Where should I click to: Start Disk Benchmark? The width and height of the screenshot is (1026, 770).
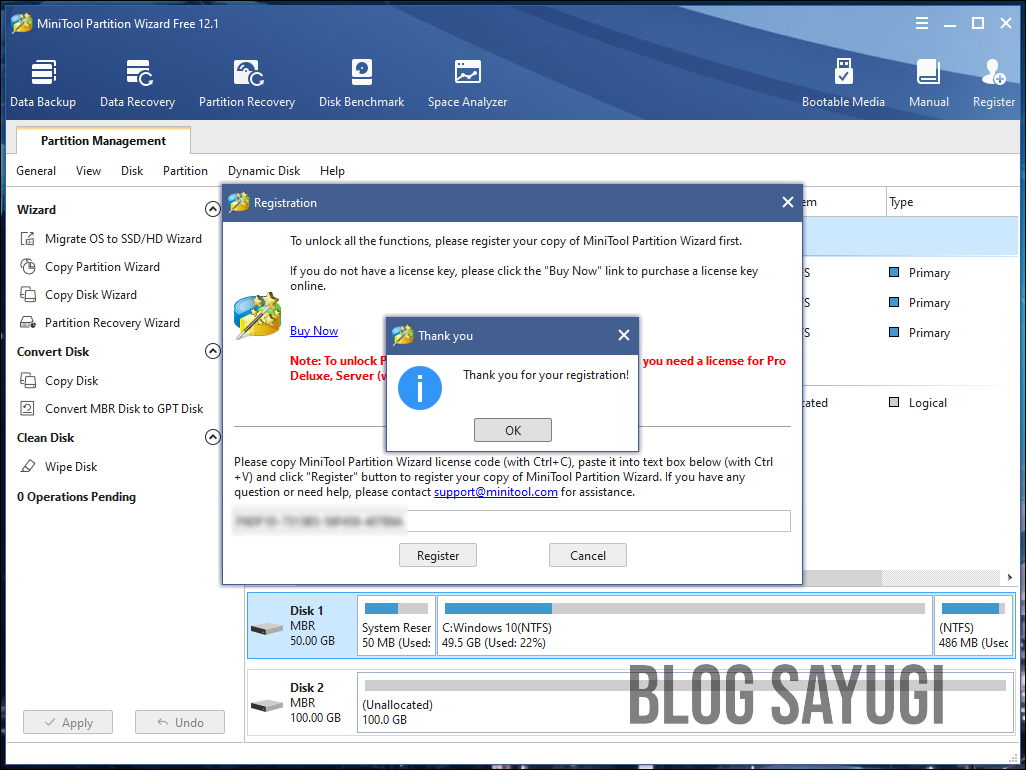(361, 80)
